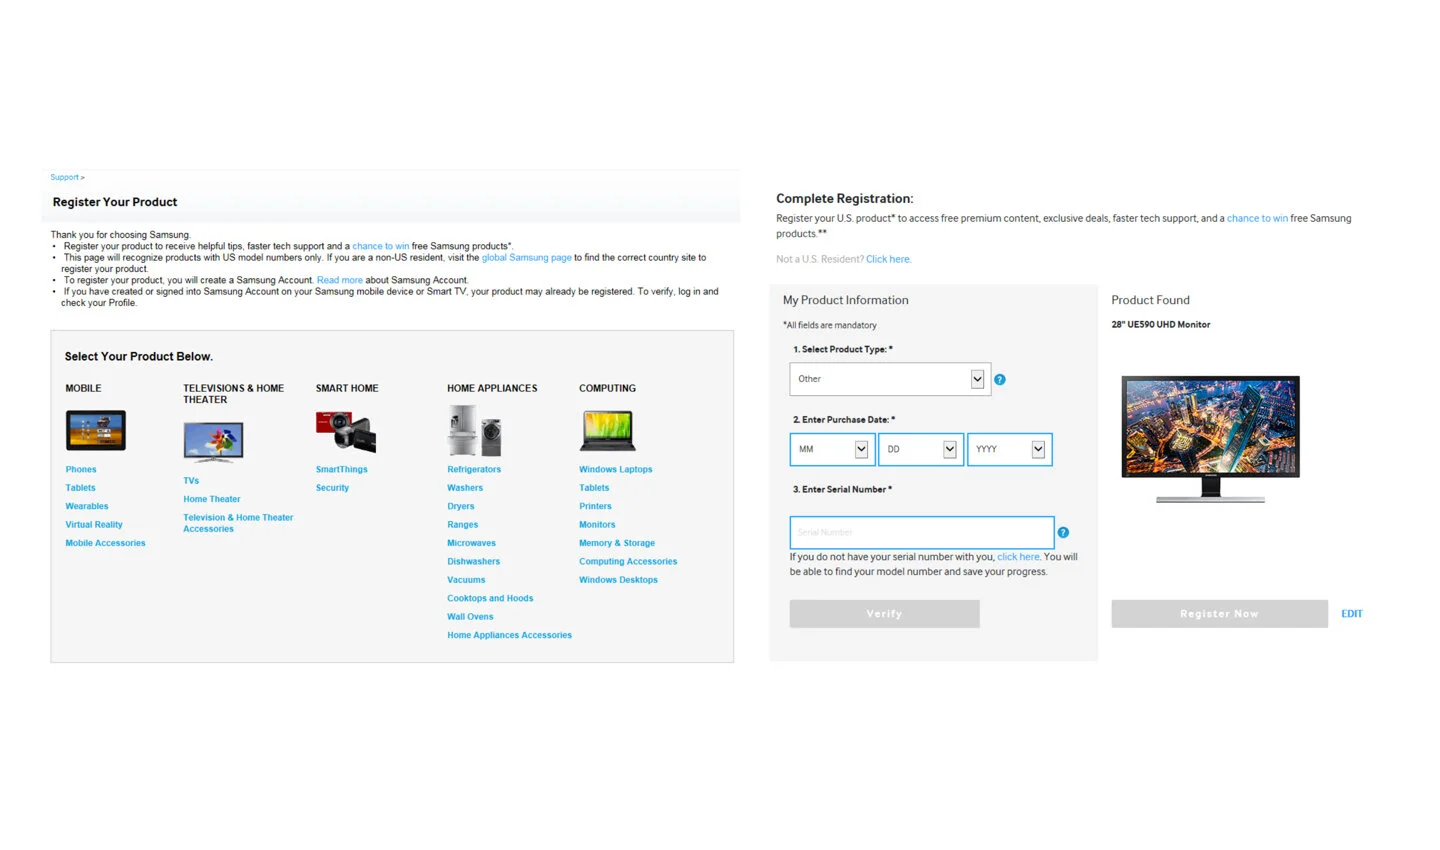Open the Tablets link under Mobile
Image resolution: width=1440 pixels, height=850 pixels.
point(81,488)
